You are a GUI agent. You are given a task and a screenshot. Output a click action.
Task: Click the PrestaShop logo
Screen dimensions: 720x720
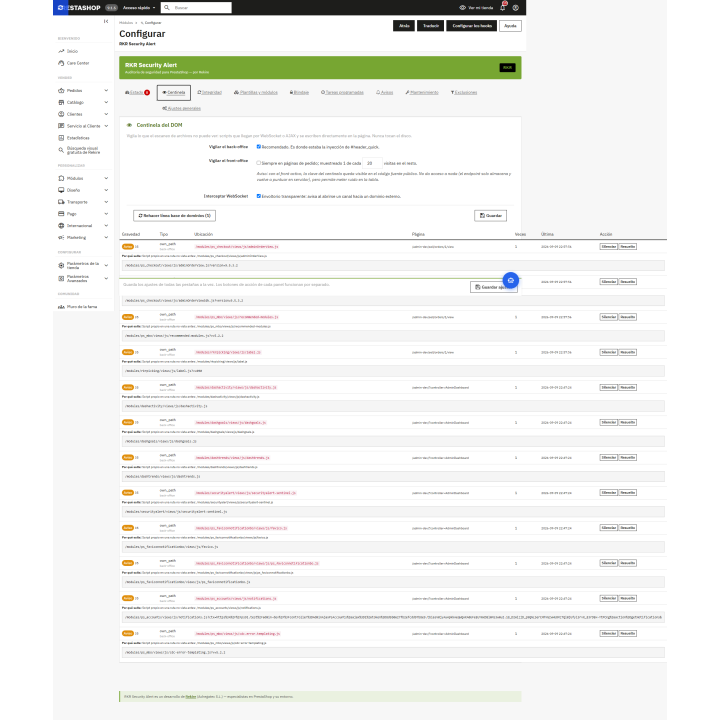(x=79, y=8)
